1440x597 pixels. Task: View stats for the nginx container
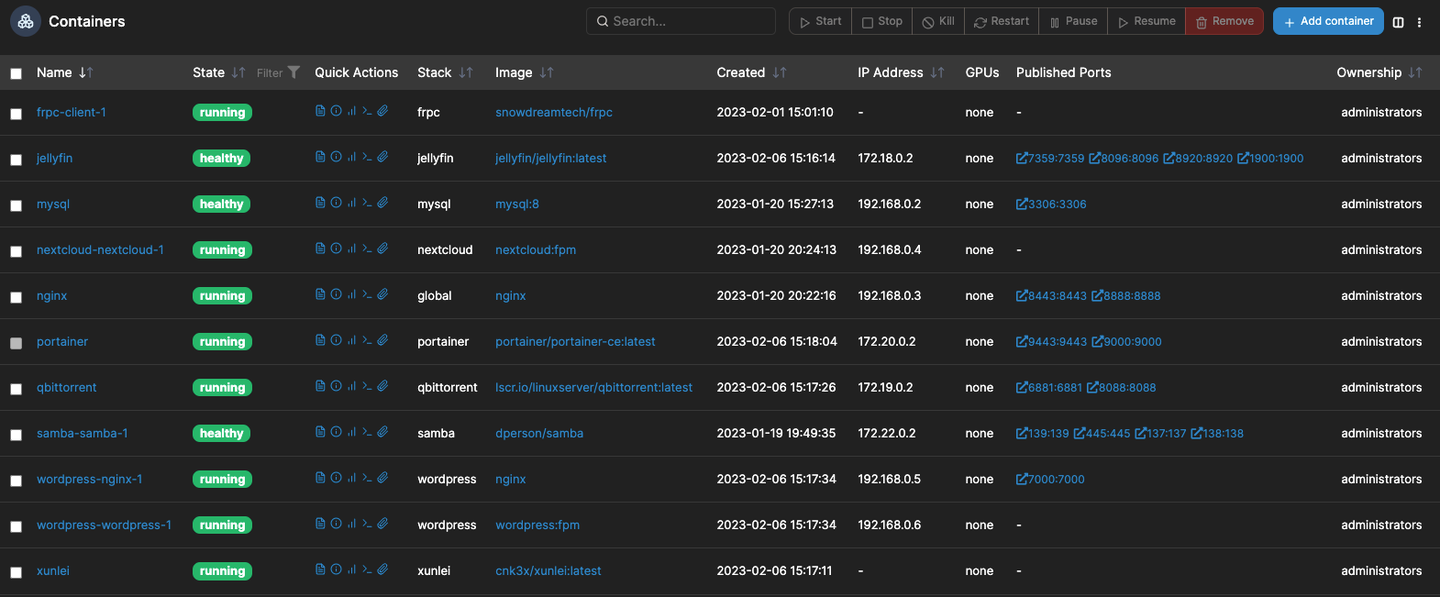[x=351, y=295]
